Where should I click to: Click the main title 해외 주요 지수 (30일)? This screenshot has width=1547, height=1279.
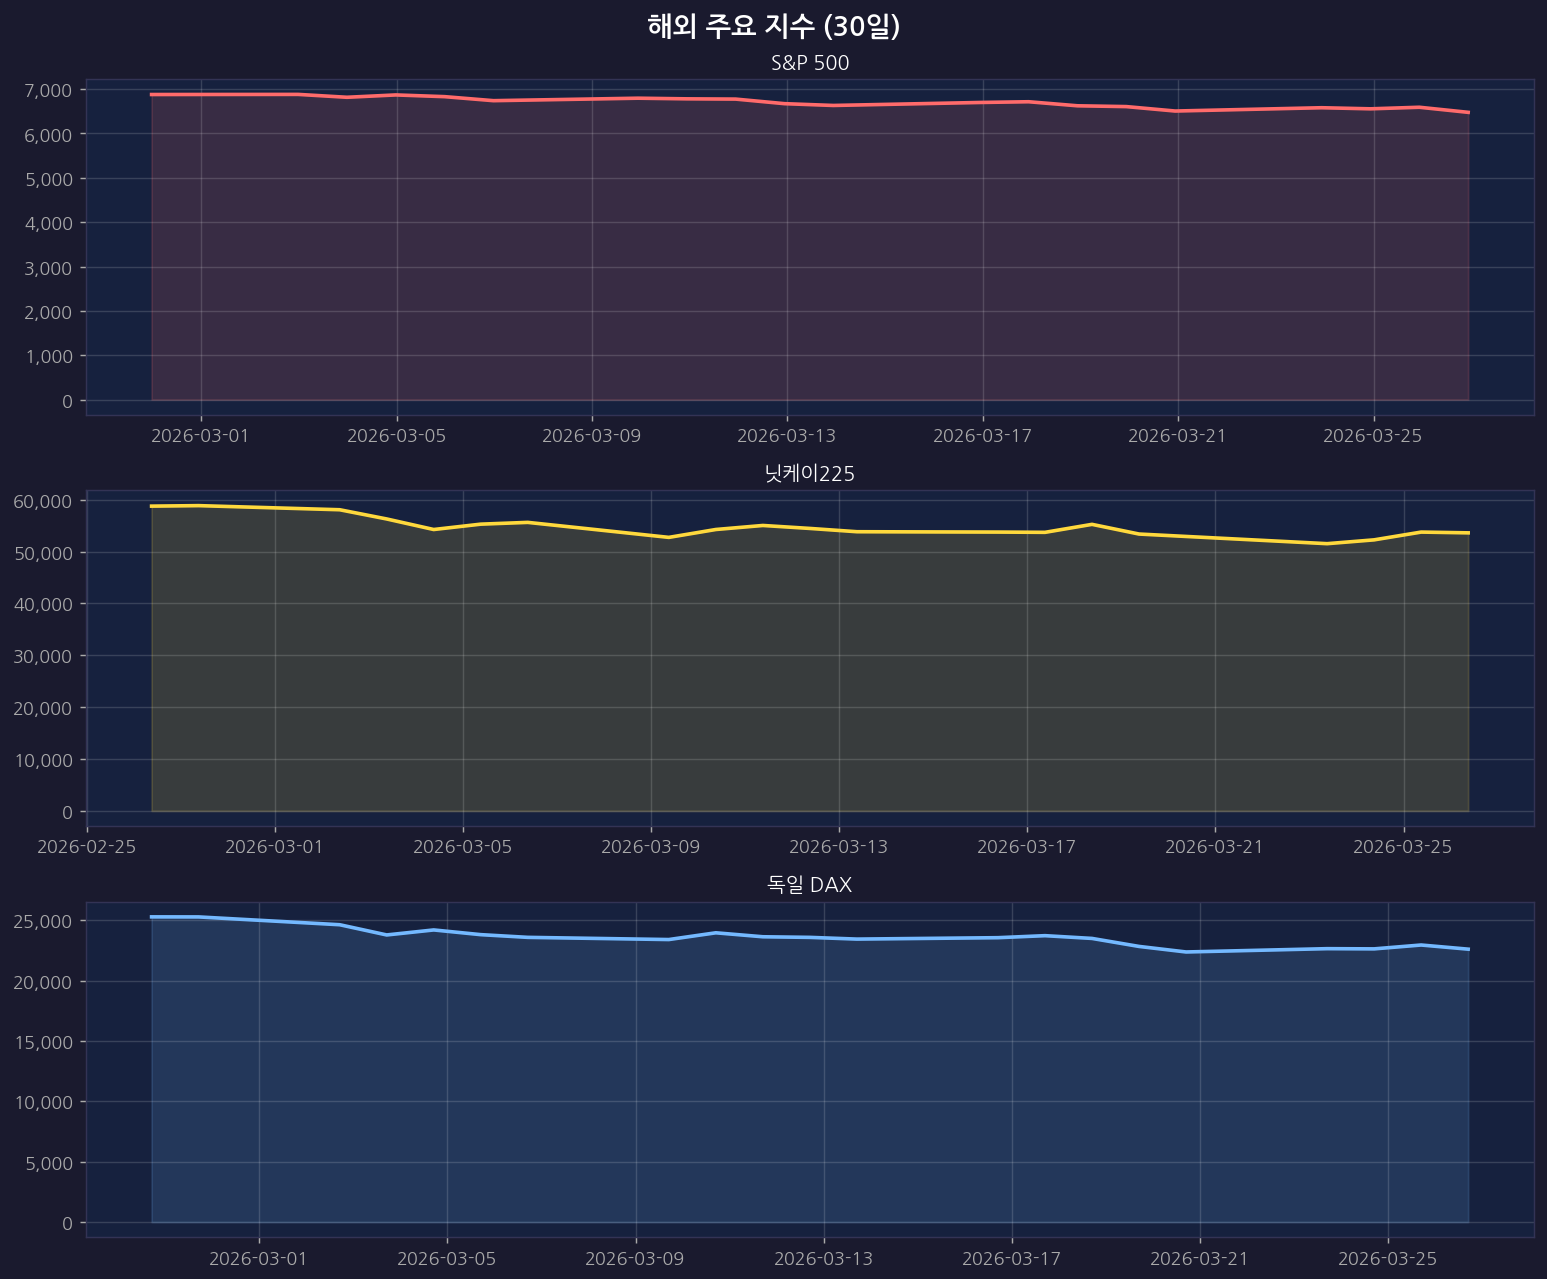(x=773, y=27)
